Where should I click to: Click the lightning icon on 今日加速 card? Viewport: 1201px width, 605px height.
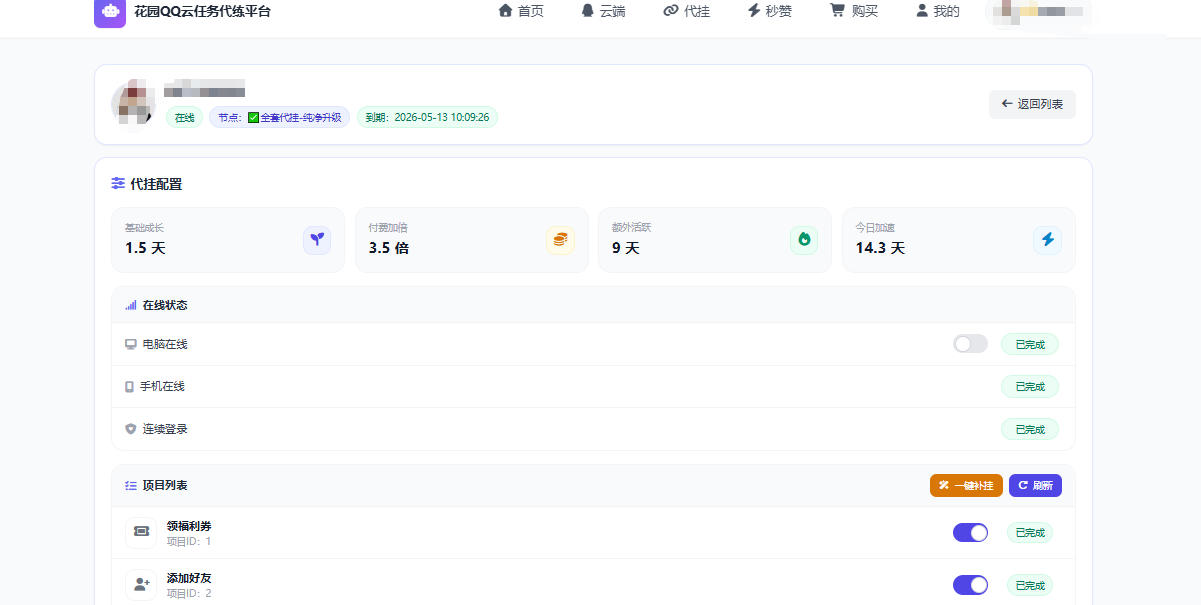pyautogui.click(x=1047, y=240)
